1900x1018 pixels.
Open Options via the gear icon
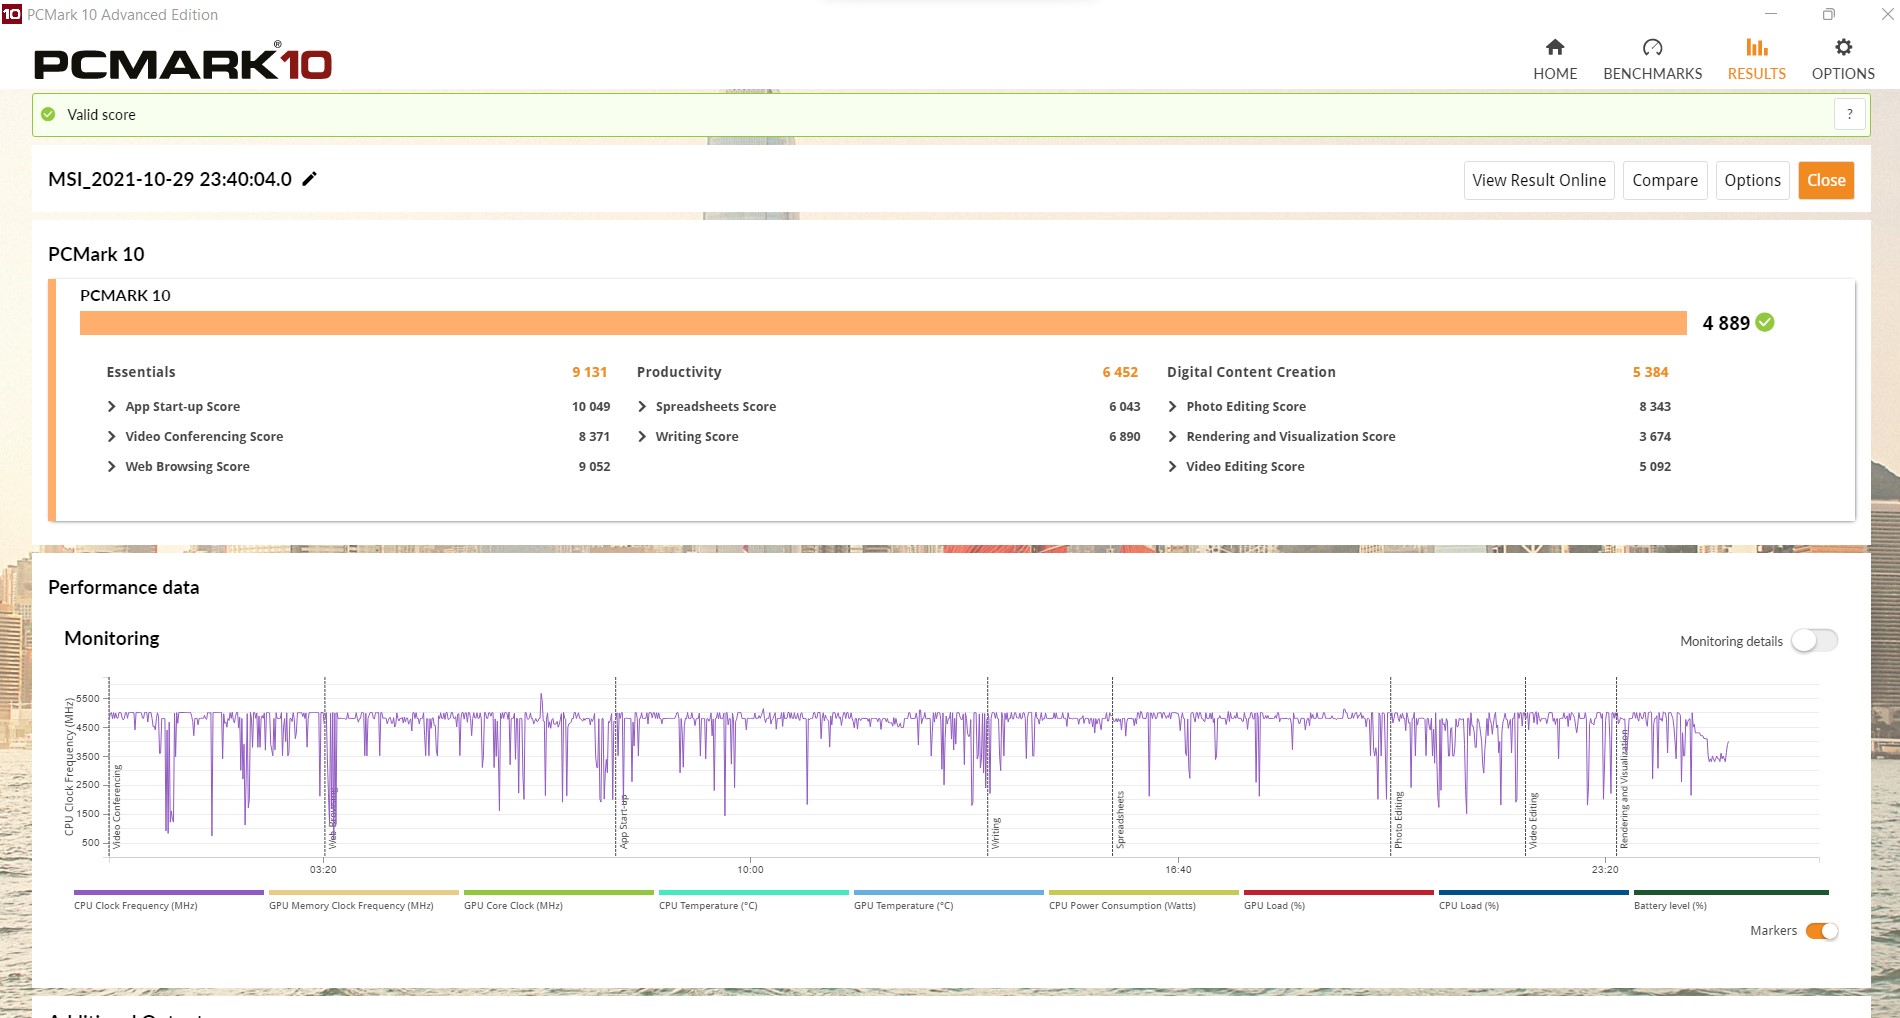click(1843, 47)
